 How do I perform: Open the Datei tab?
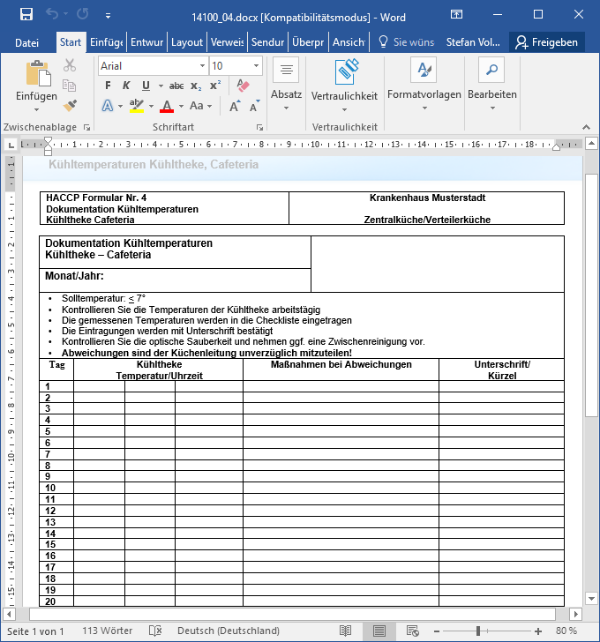[x=27, y=43]
